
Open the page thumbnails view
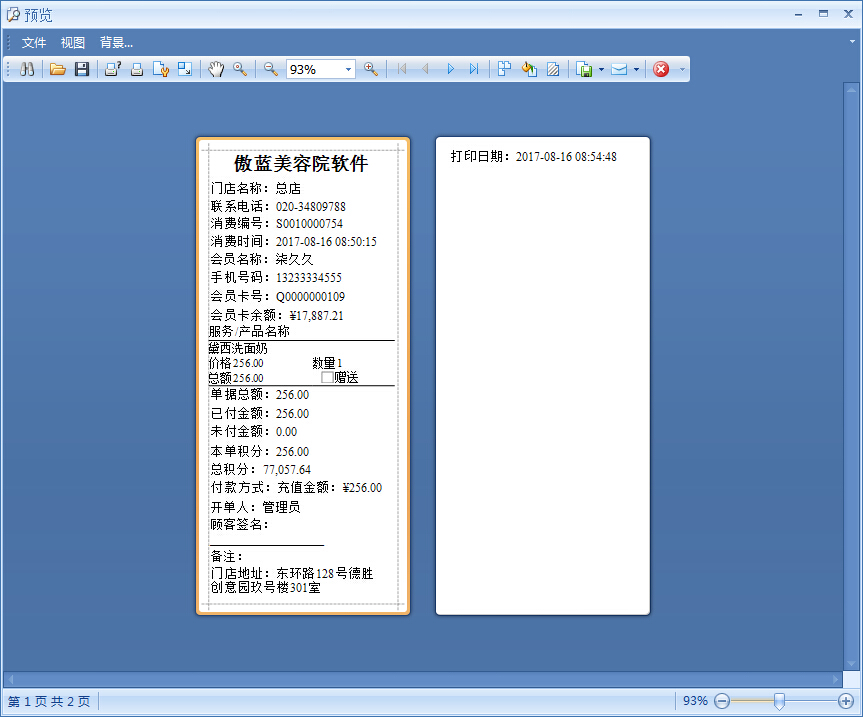point(504,69)
